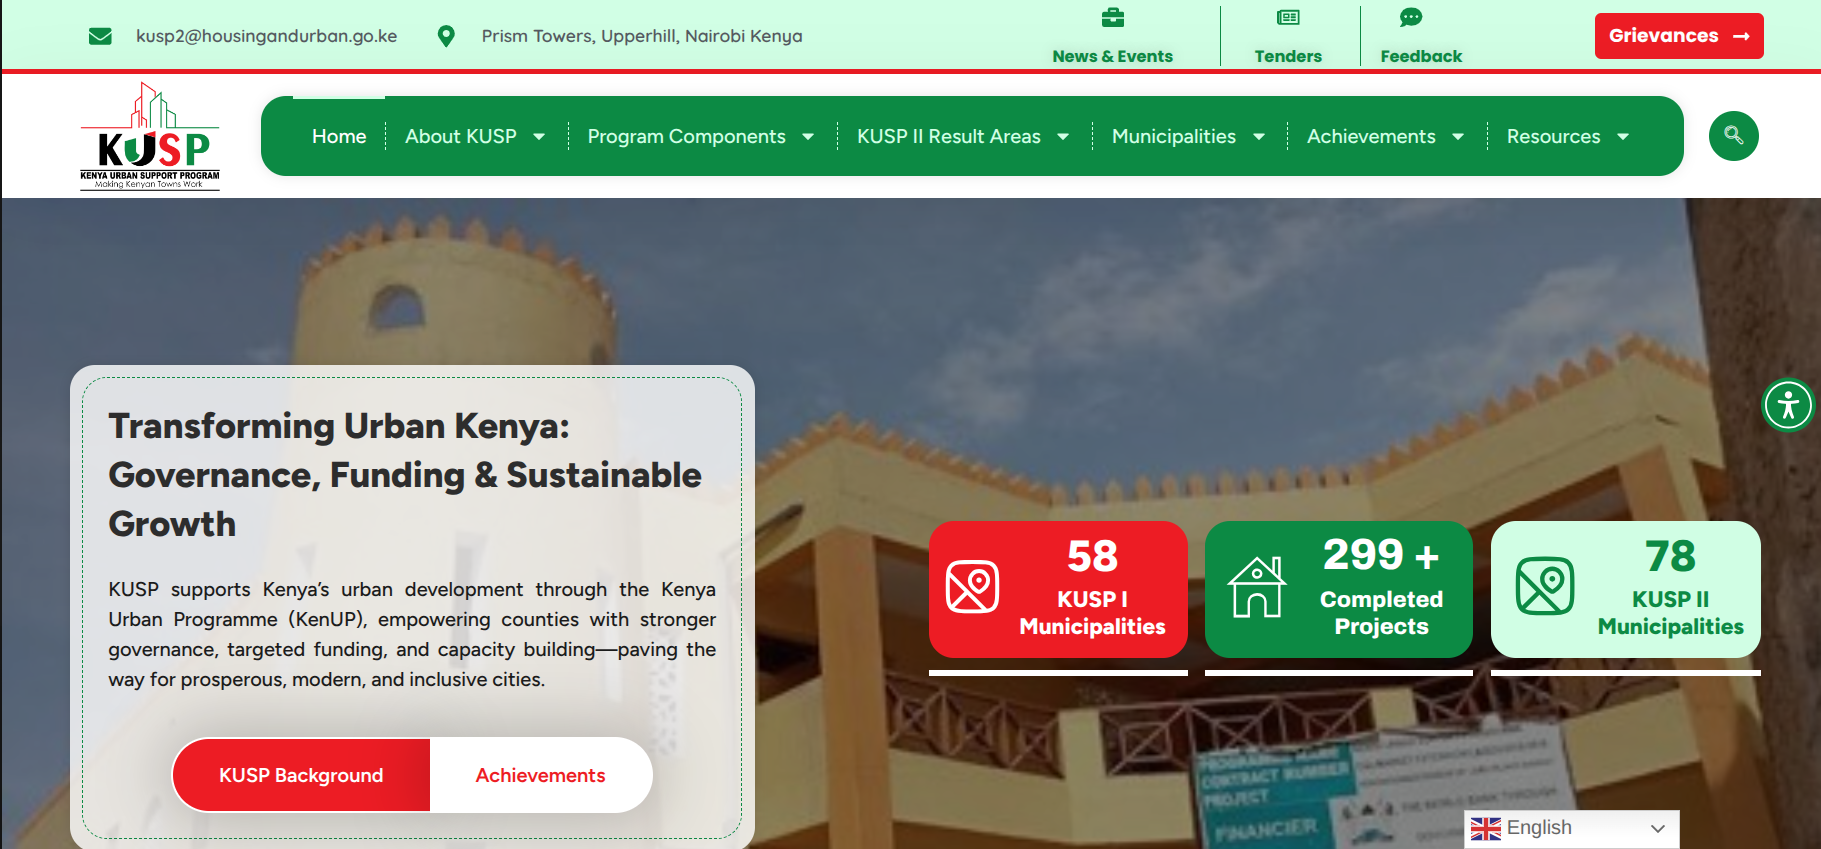Click the 78 KUSP II Municipalities text

click(1670, 588)
